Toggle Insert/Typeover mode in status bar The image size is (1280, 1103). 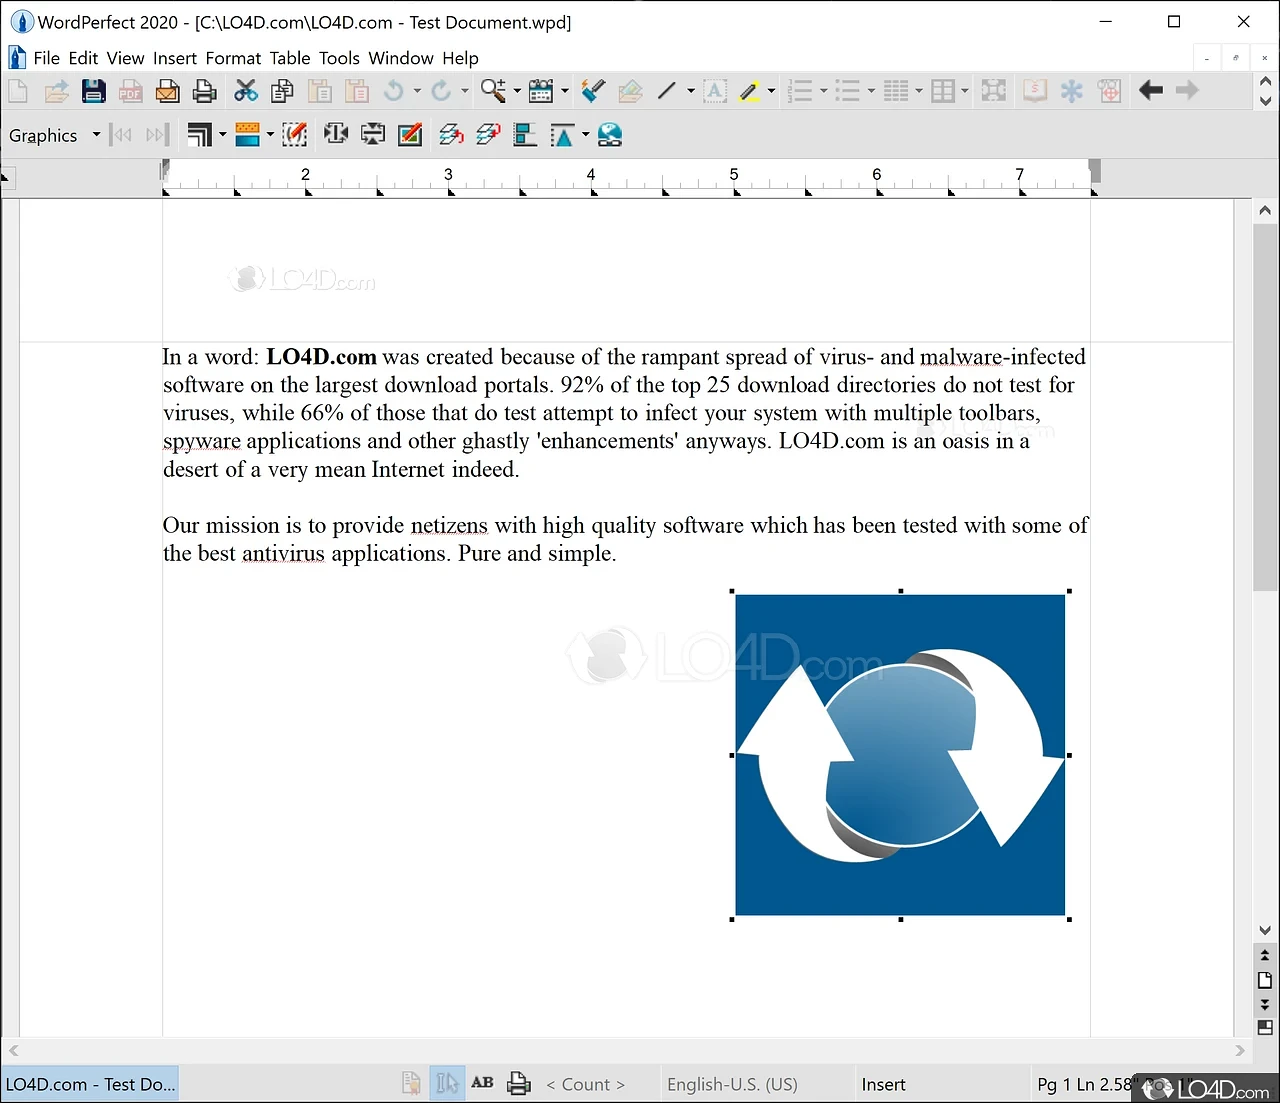pyautogui.click(x=883, y=1084)
